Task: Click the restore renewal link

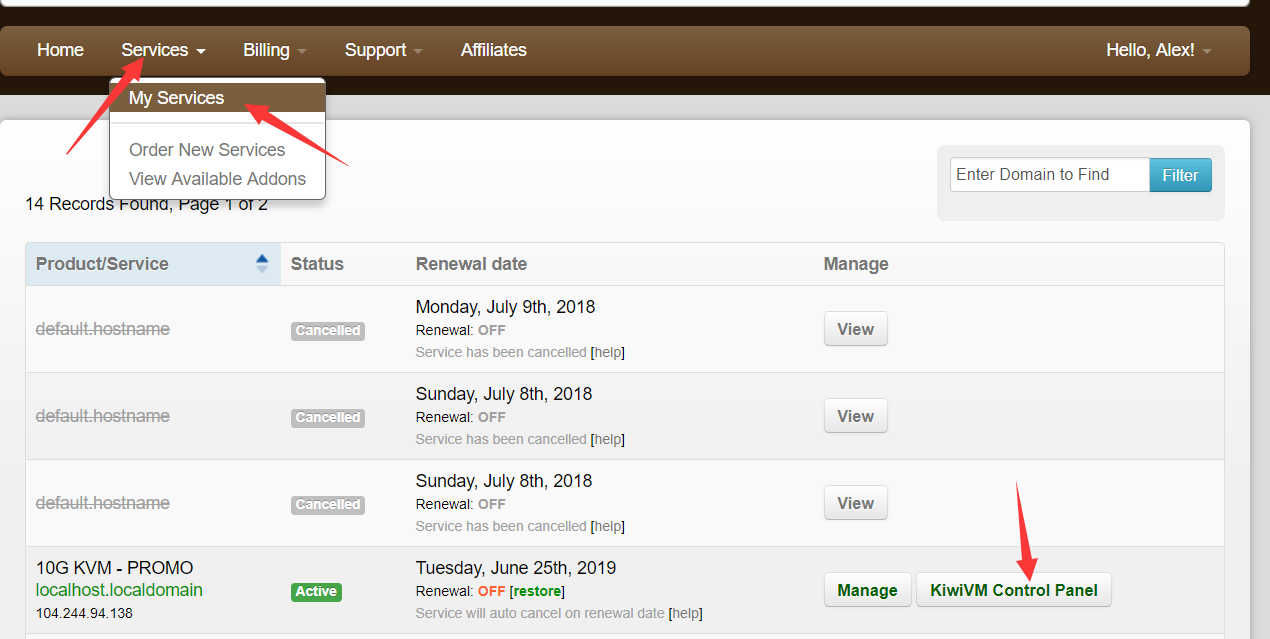Action: (x=537, y=591)
